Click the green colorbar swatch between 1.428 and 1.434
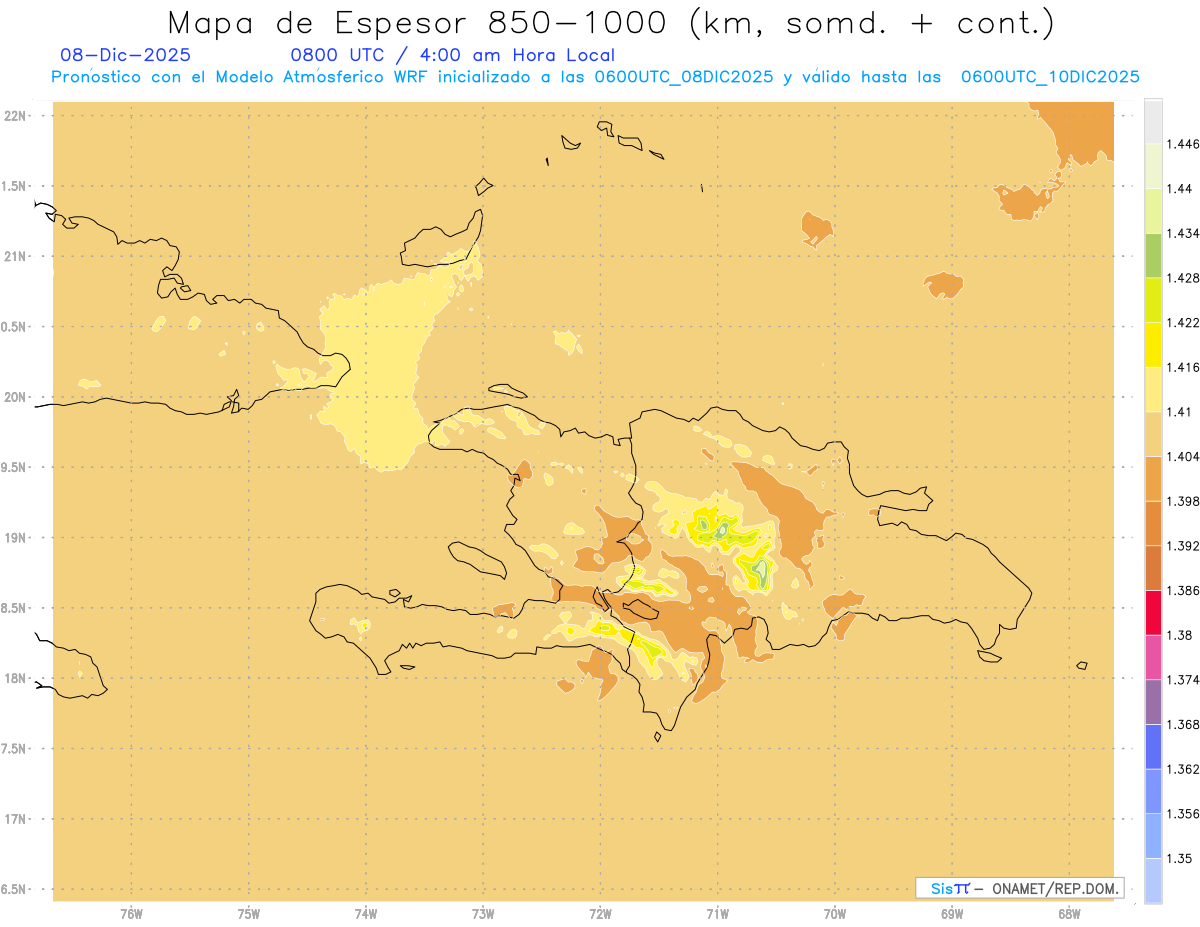 [x=1153, y=255]
